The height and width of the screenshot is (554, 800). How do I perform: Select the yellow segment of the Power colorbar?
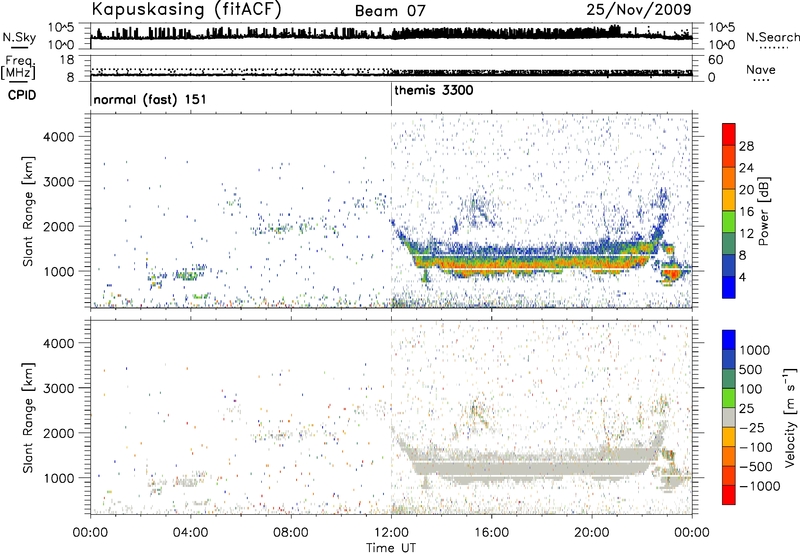point(729,199)
